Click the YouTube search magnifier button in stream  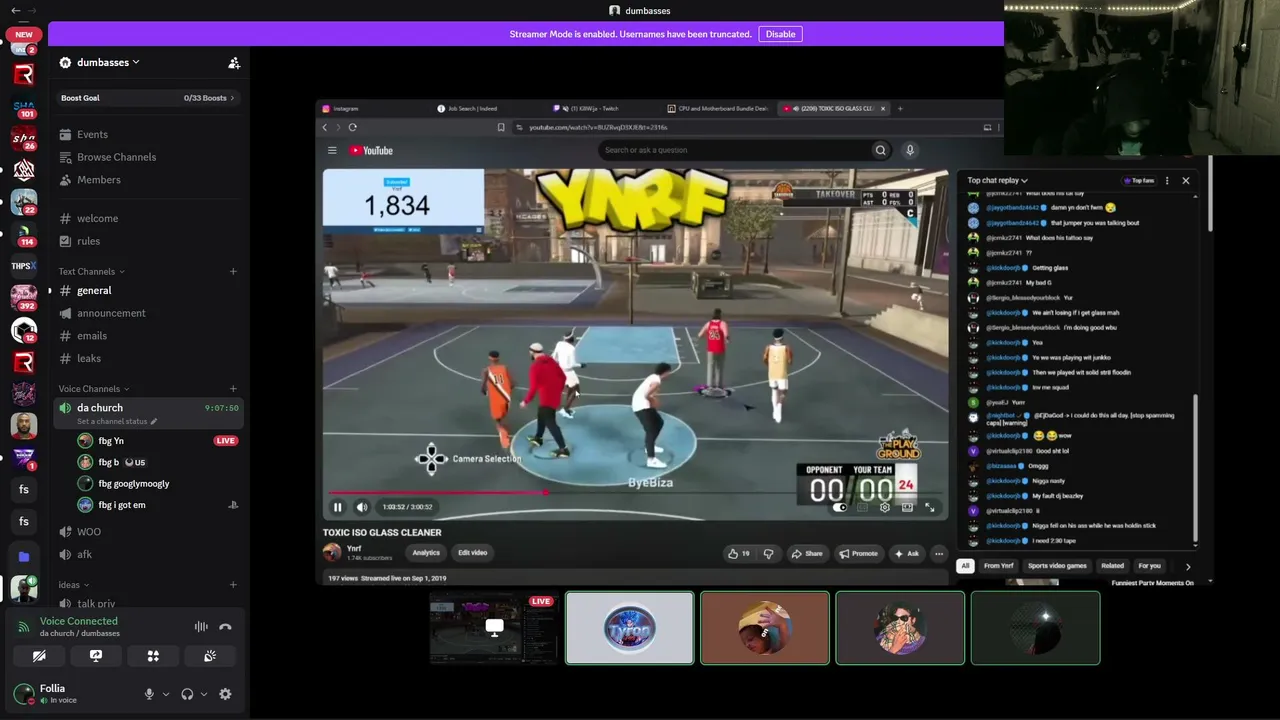880,150
